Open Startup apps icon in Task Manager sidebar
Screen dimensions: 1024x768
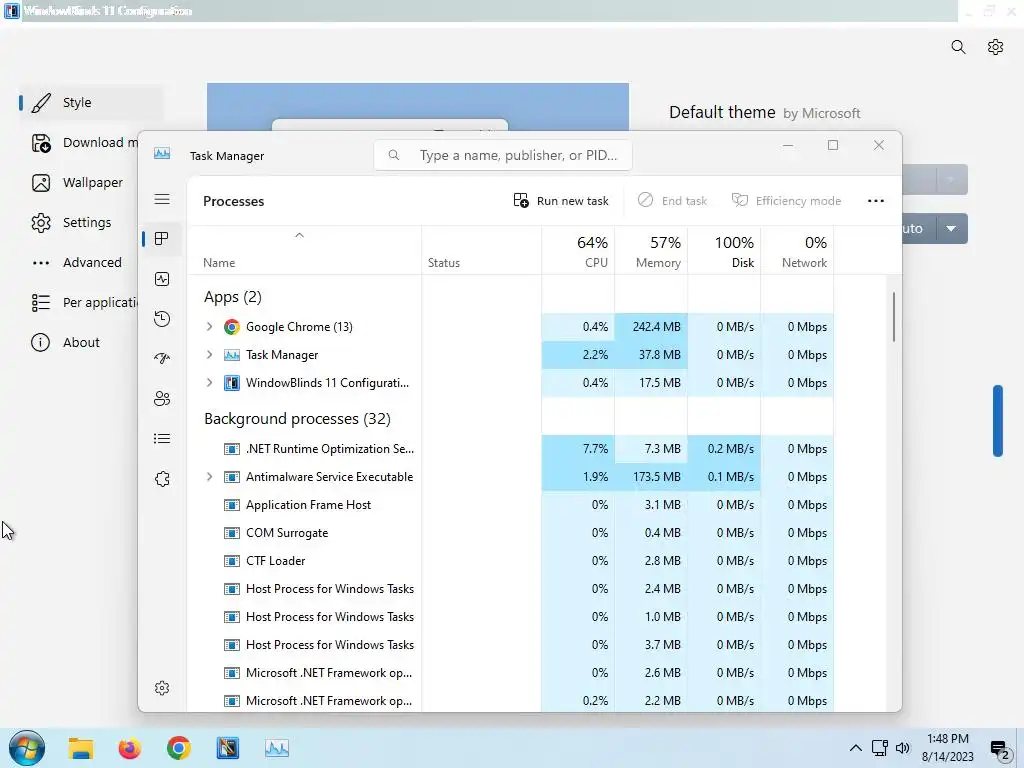click(162, 359)
